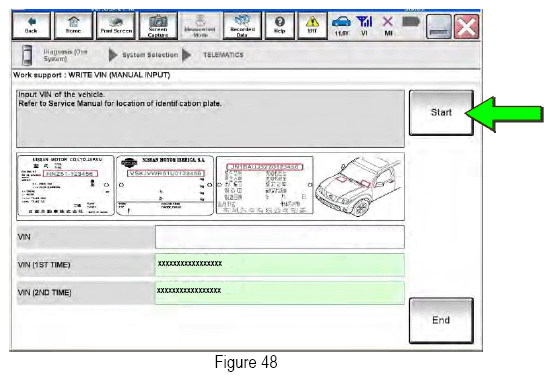
Task: Click the Back toolbar button
Action: point(31,25)
